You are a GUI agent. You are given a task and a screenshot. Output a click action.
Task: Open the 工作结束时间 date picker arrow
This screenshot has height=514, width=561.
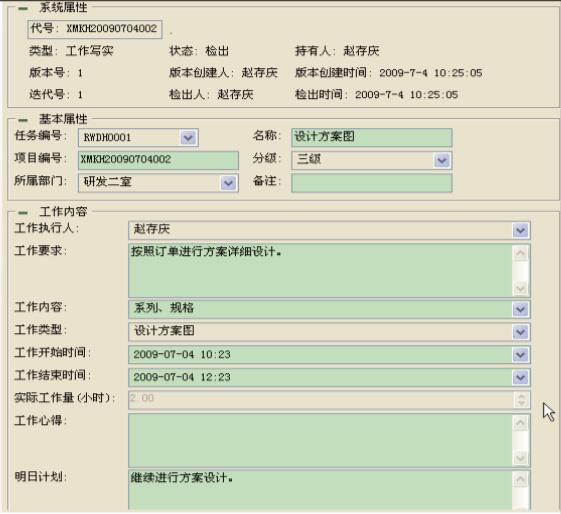(521, 377)
